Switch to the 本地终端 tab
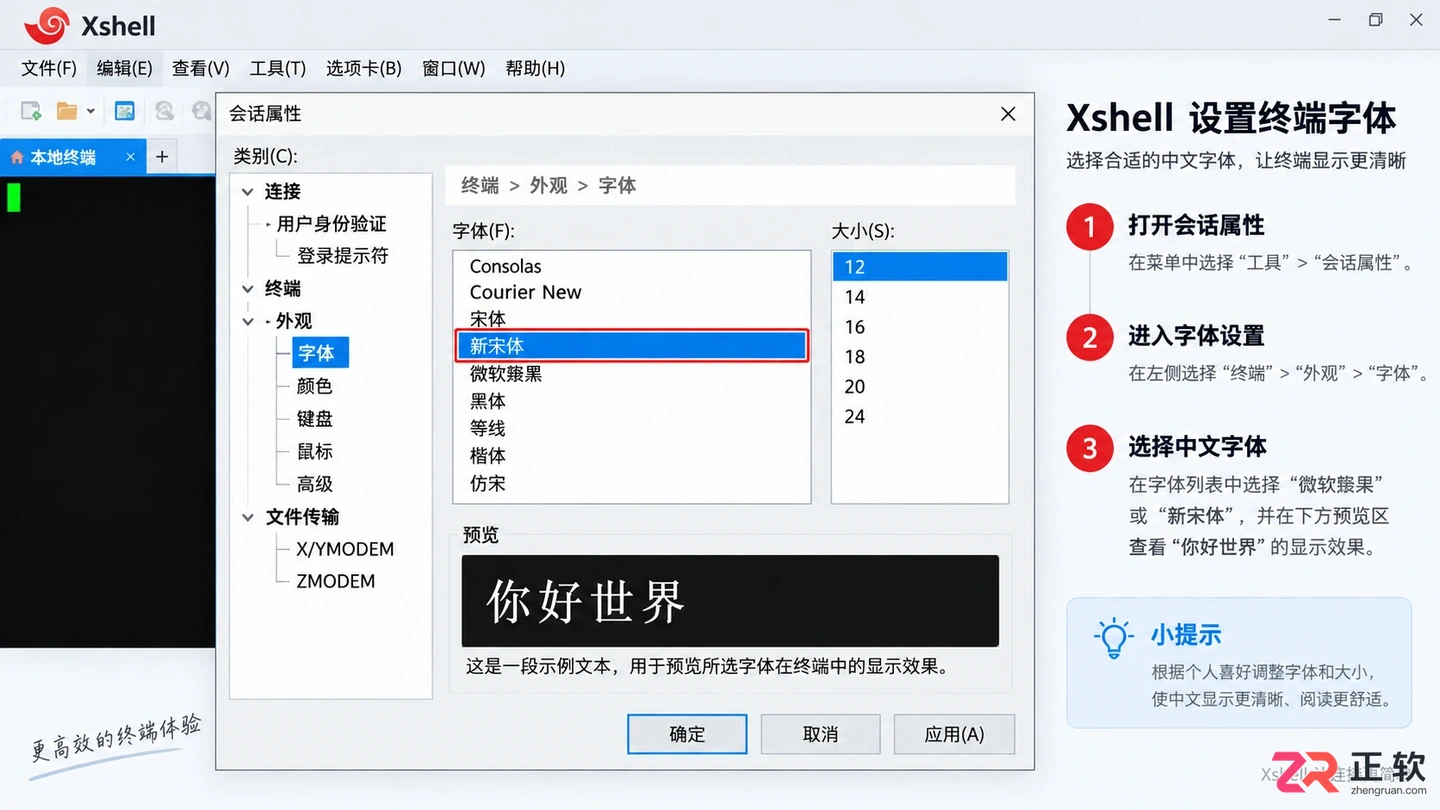1440x810 pixels. pyautogui.click(x=72, y=157)
